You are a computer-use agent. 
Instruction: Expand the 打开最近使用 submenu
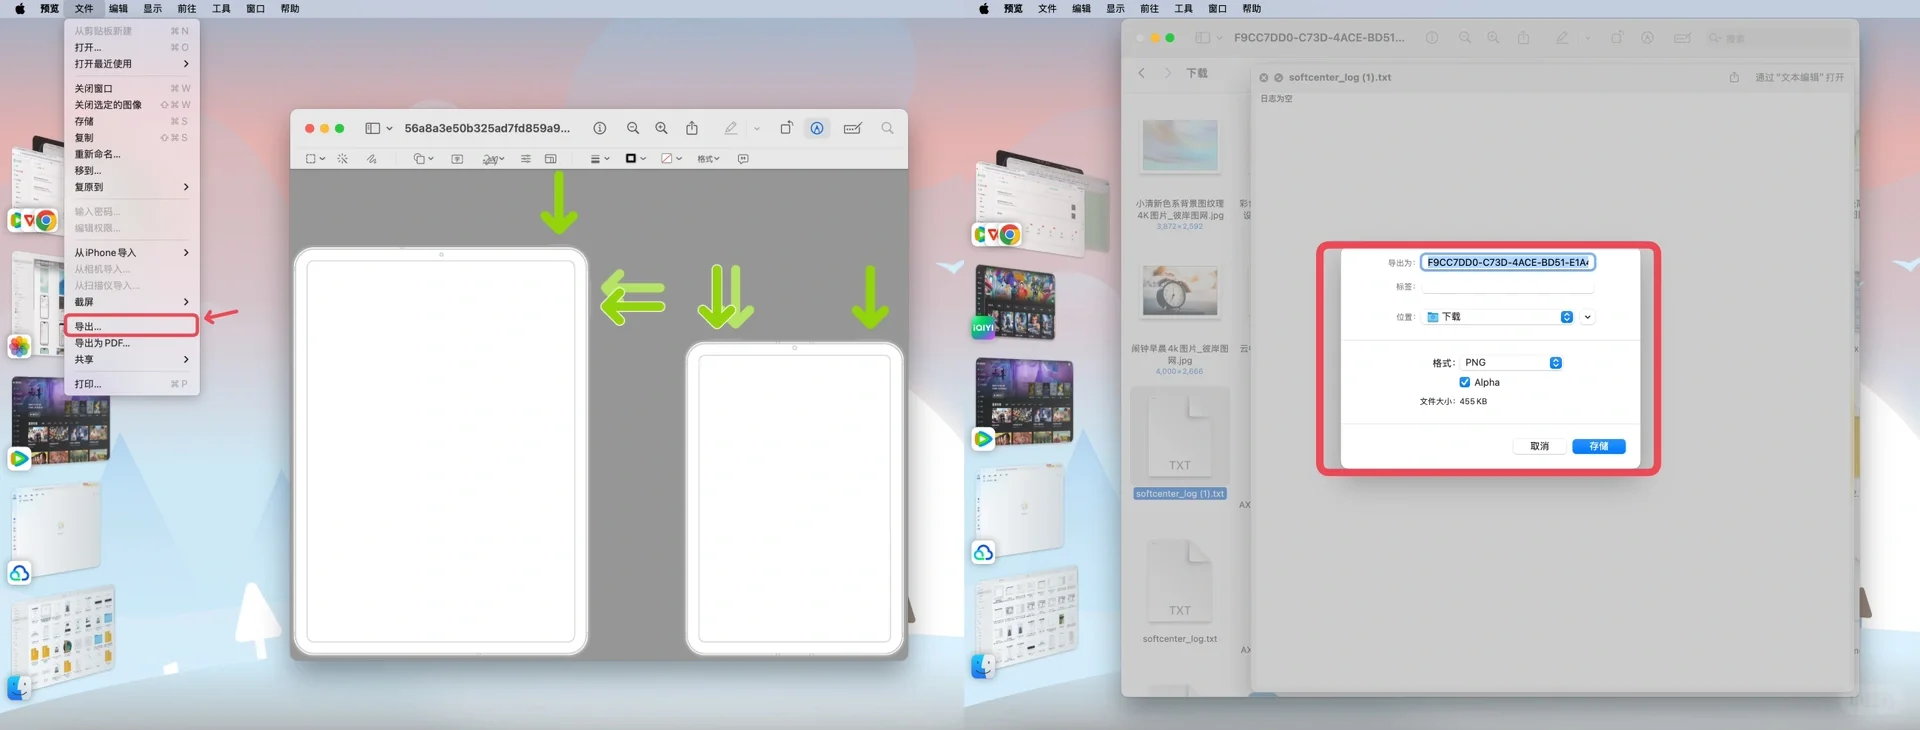(132, 64)
